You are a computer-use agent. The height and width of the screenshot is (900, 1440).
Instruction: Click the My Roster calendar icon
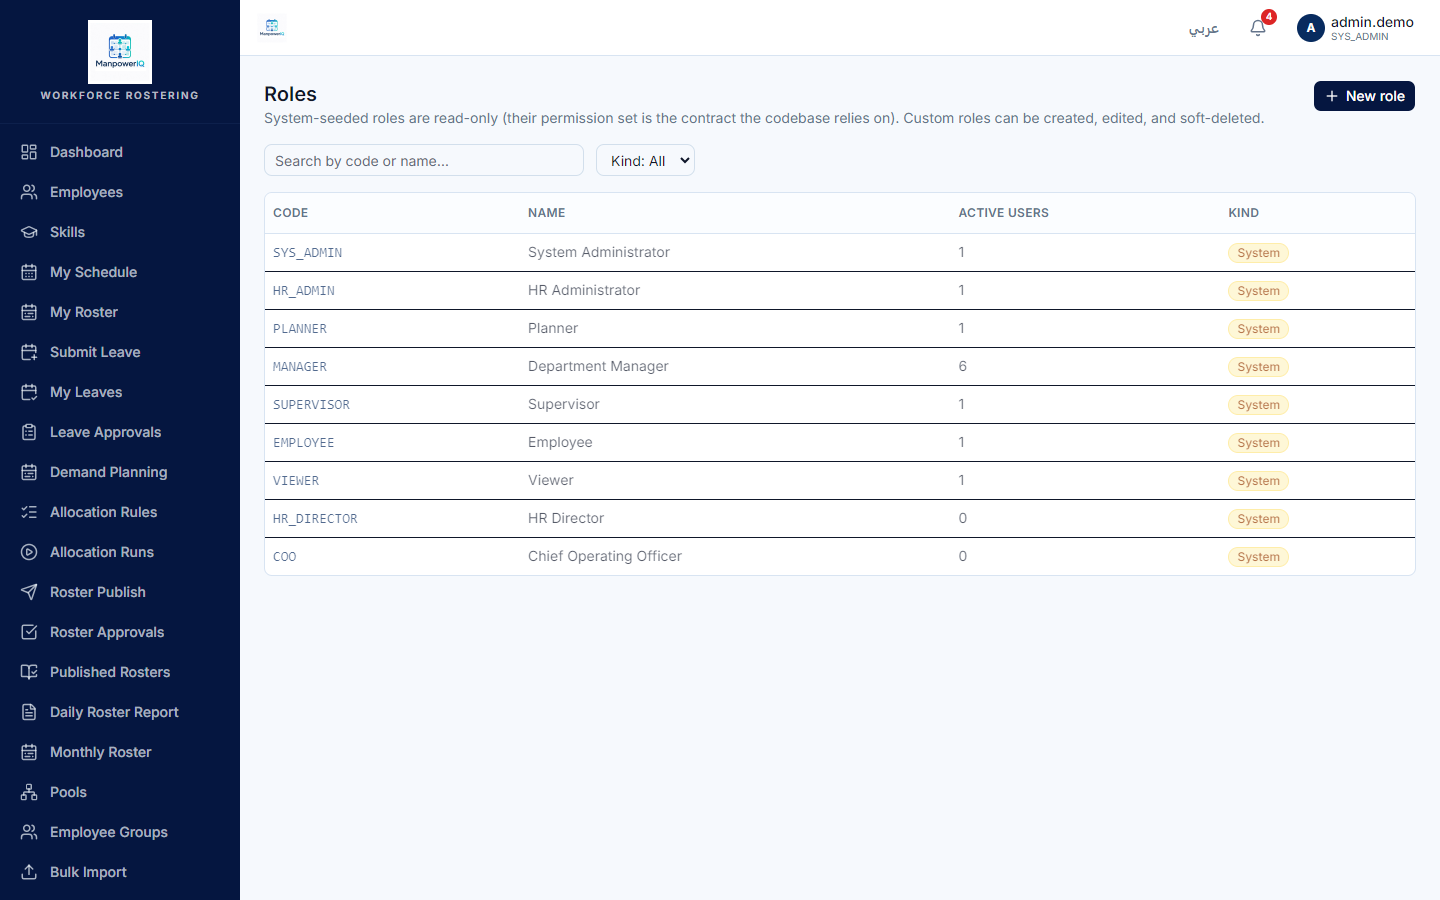pyautogui.click(x=29, y=312)
